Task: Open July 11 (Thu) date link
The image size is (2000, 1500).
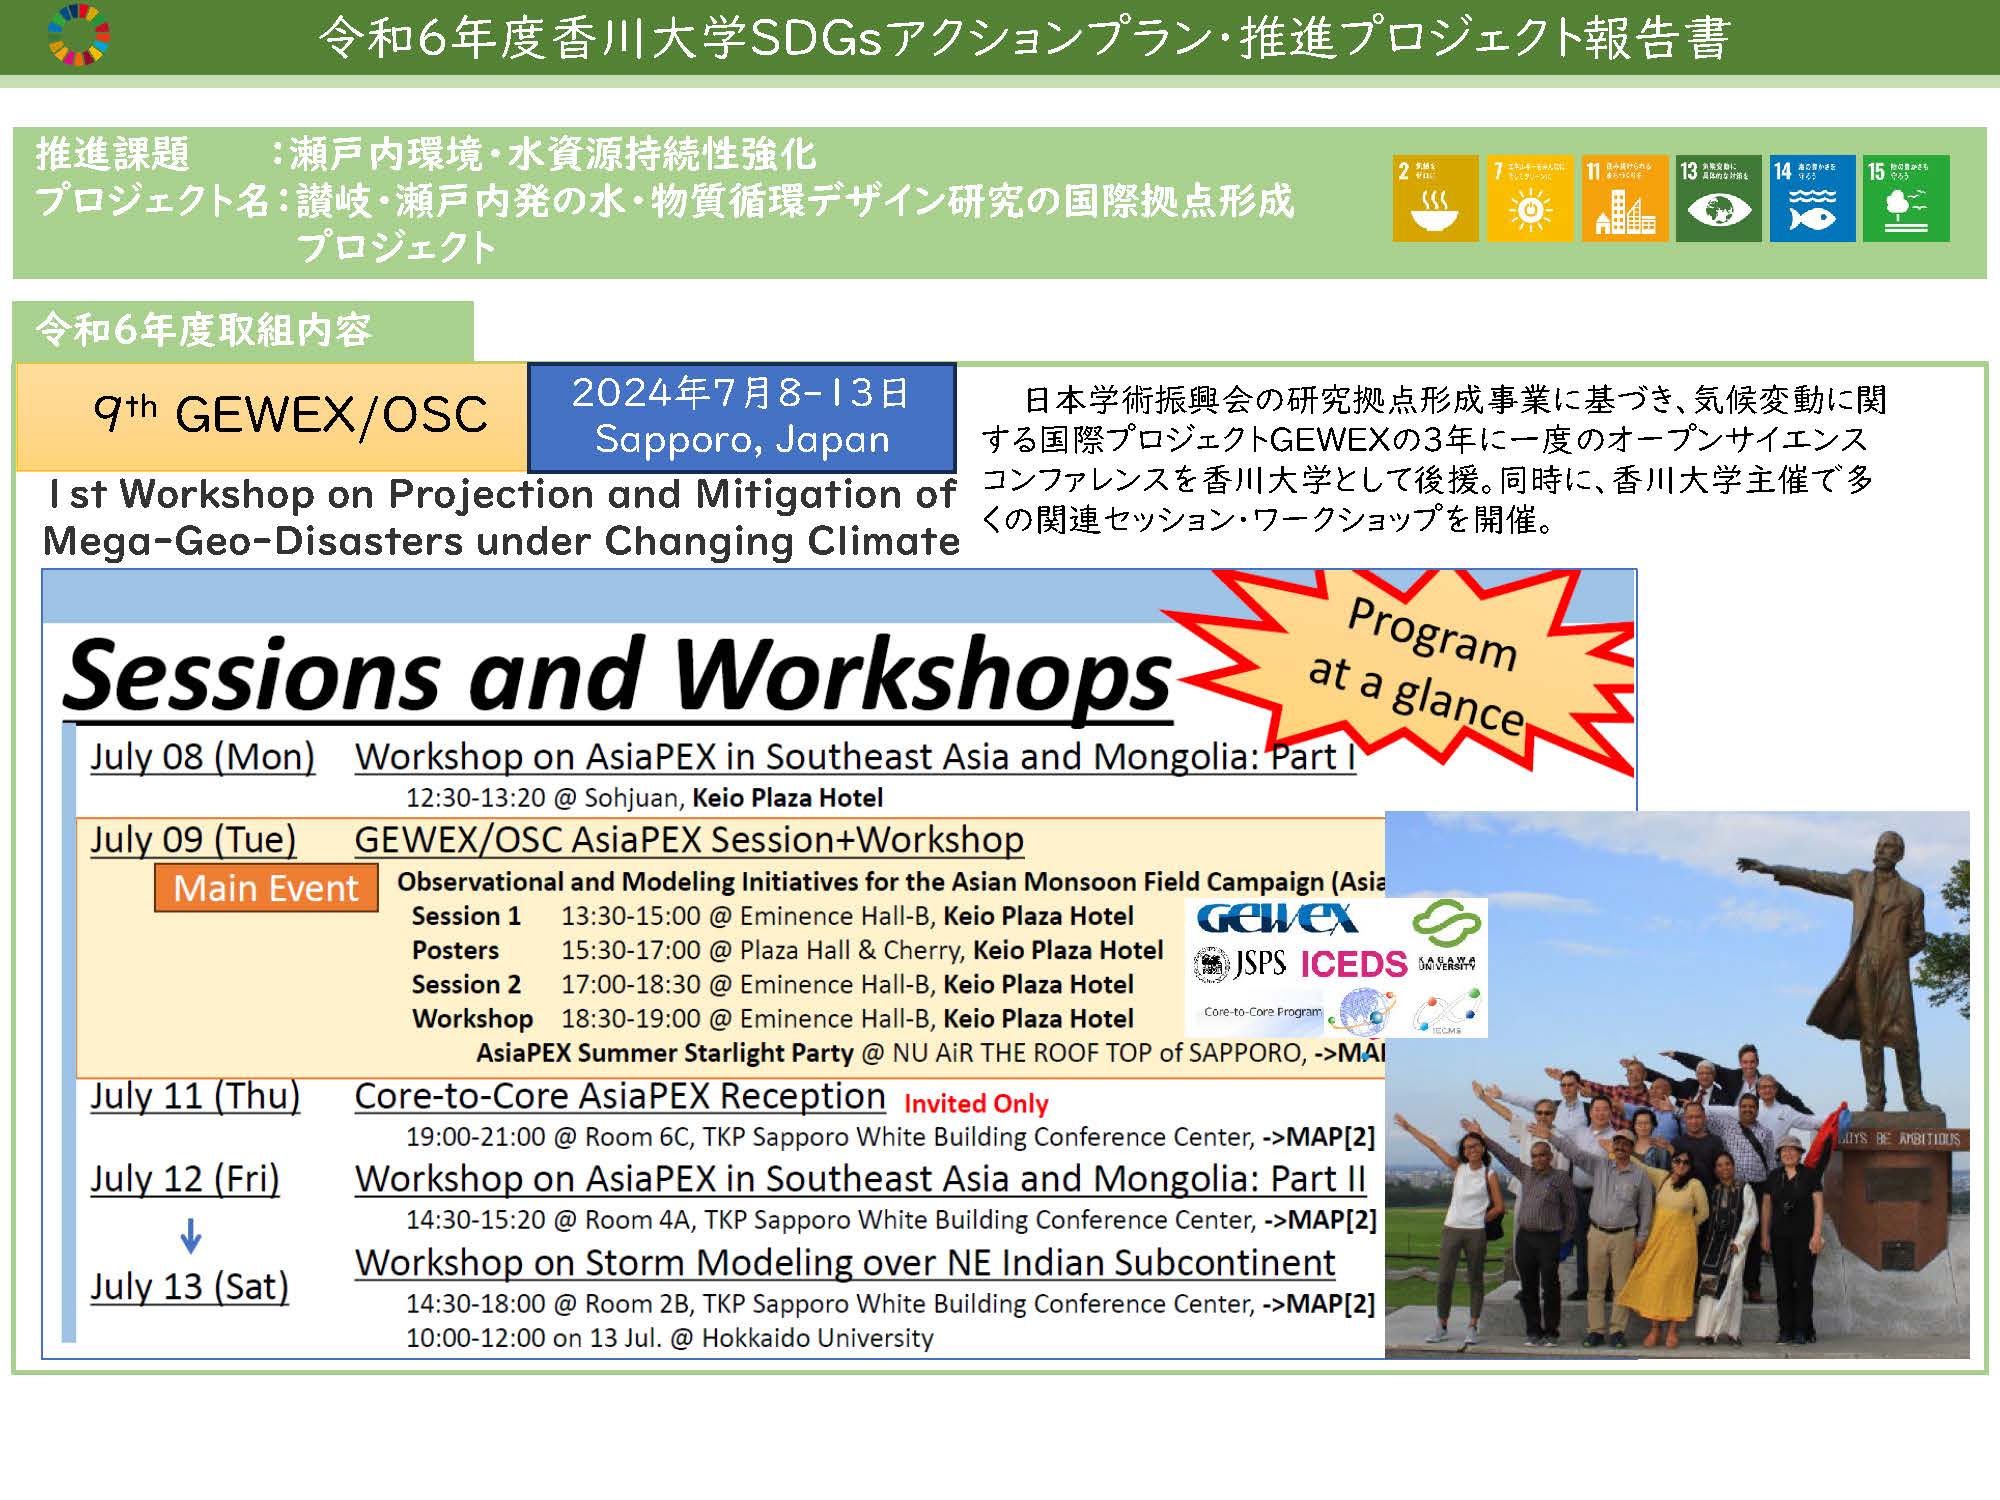Action: click(195, 1097)
